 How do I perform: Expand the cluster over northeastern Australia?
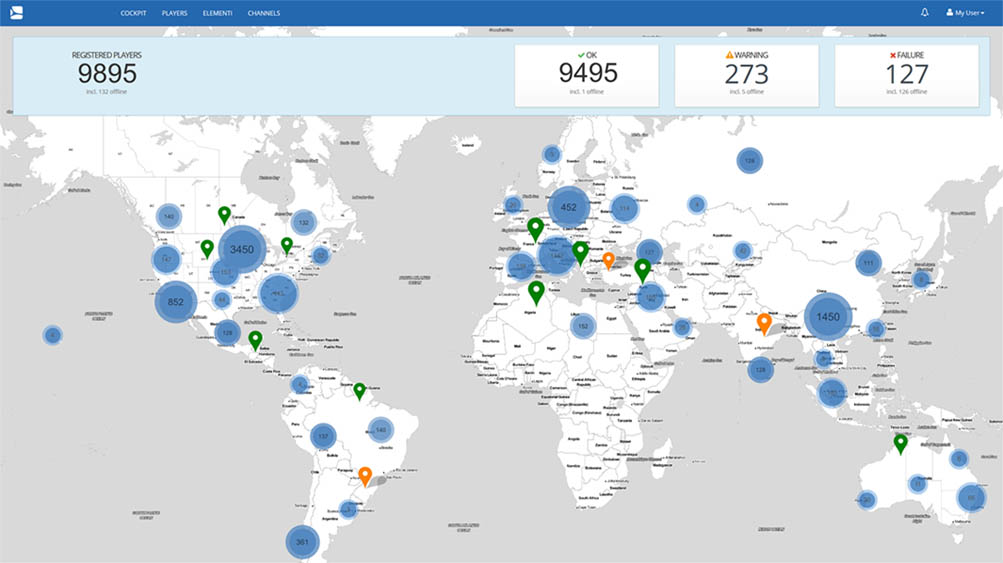958,458
